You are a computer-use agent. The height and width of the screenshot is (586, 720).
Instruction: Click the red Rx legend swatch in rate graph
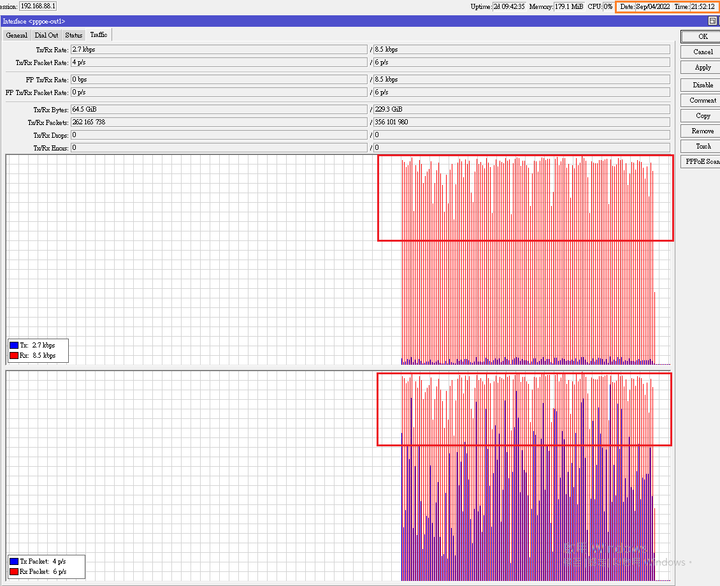[14, 355]
